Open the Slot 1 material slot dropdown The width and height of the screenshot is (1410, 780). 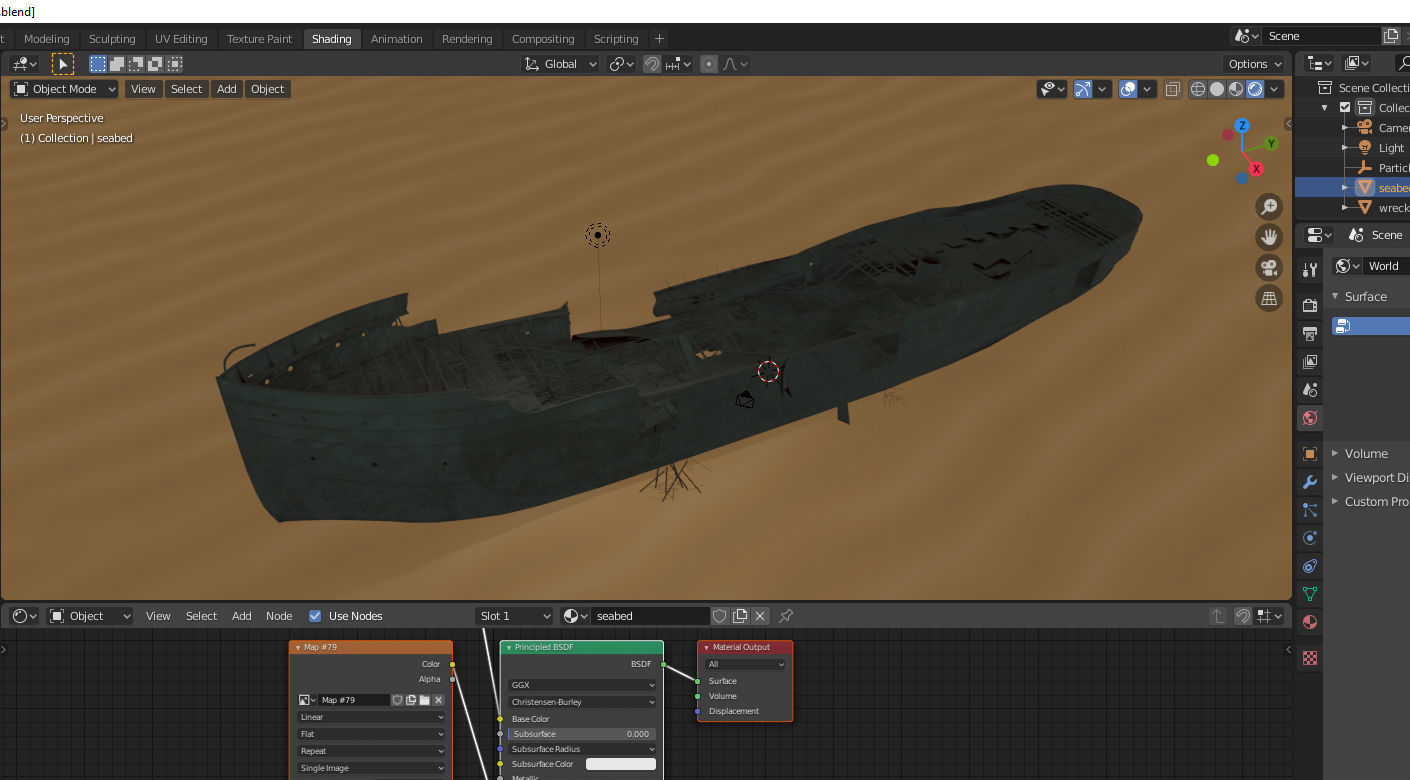pos(514,616)
